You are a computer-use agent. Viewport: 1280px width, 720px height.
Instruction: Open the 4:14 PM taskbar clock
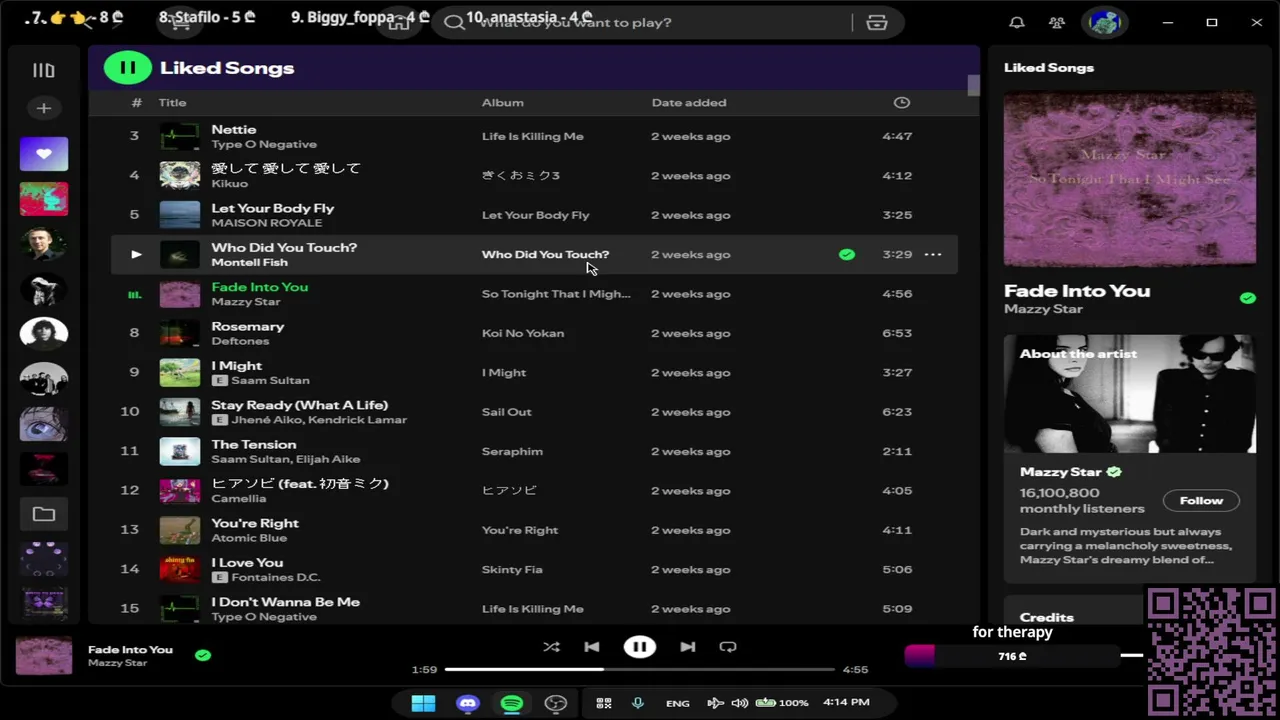tap(846, 702)
